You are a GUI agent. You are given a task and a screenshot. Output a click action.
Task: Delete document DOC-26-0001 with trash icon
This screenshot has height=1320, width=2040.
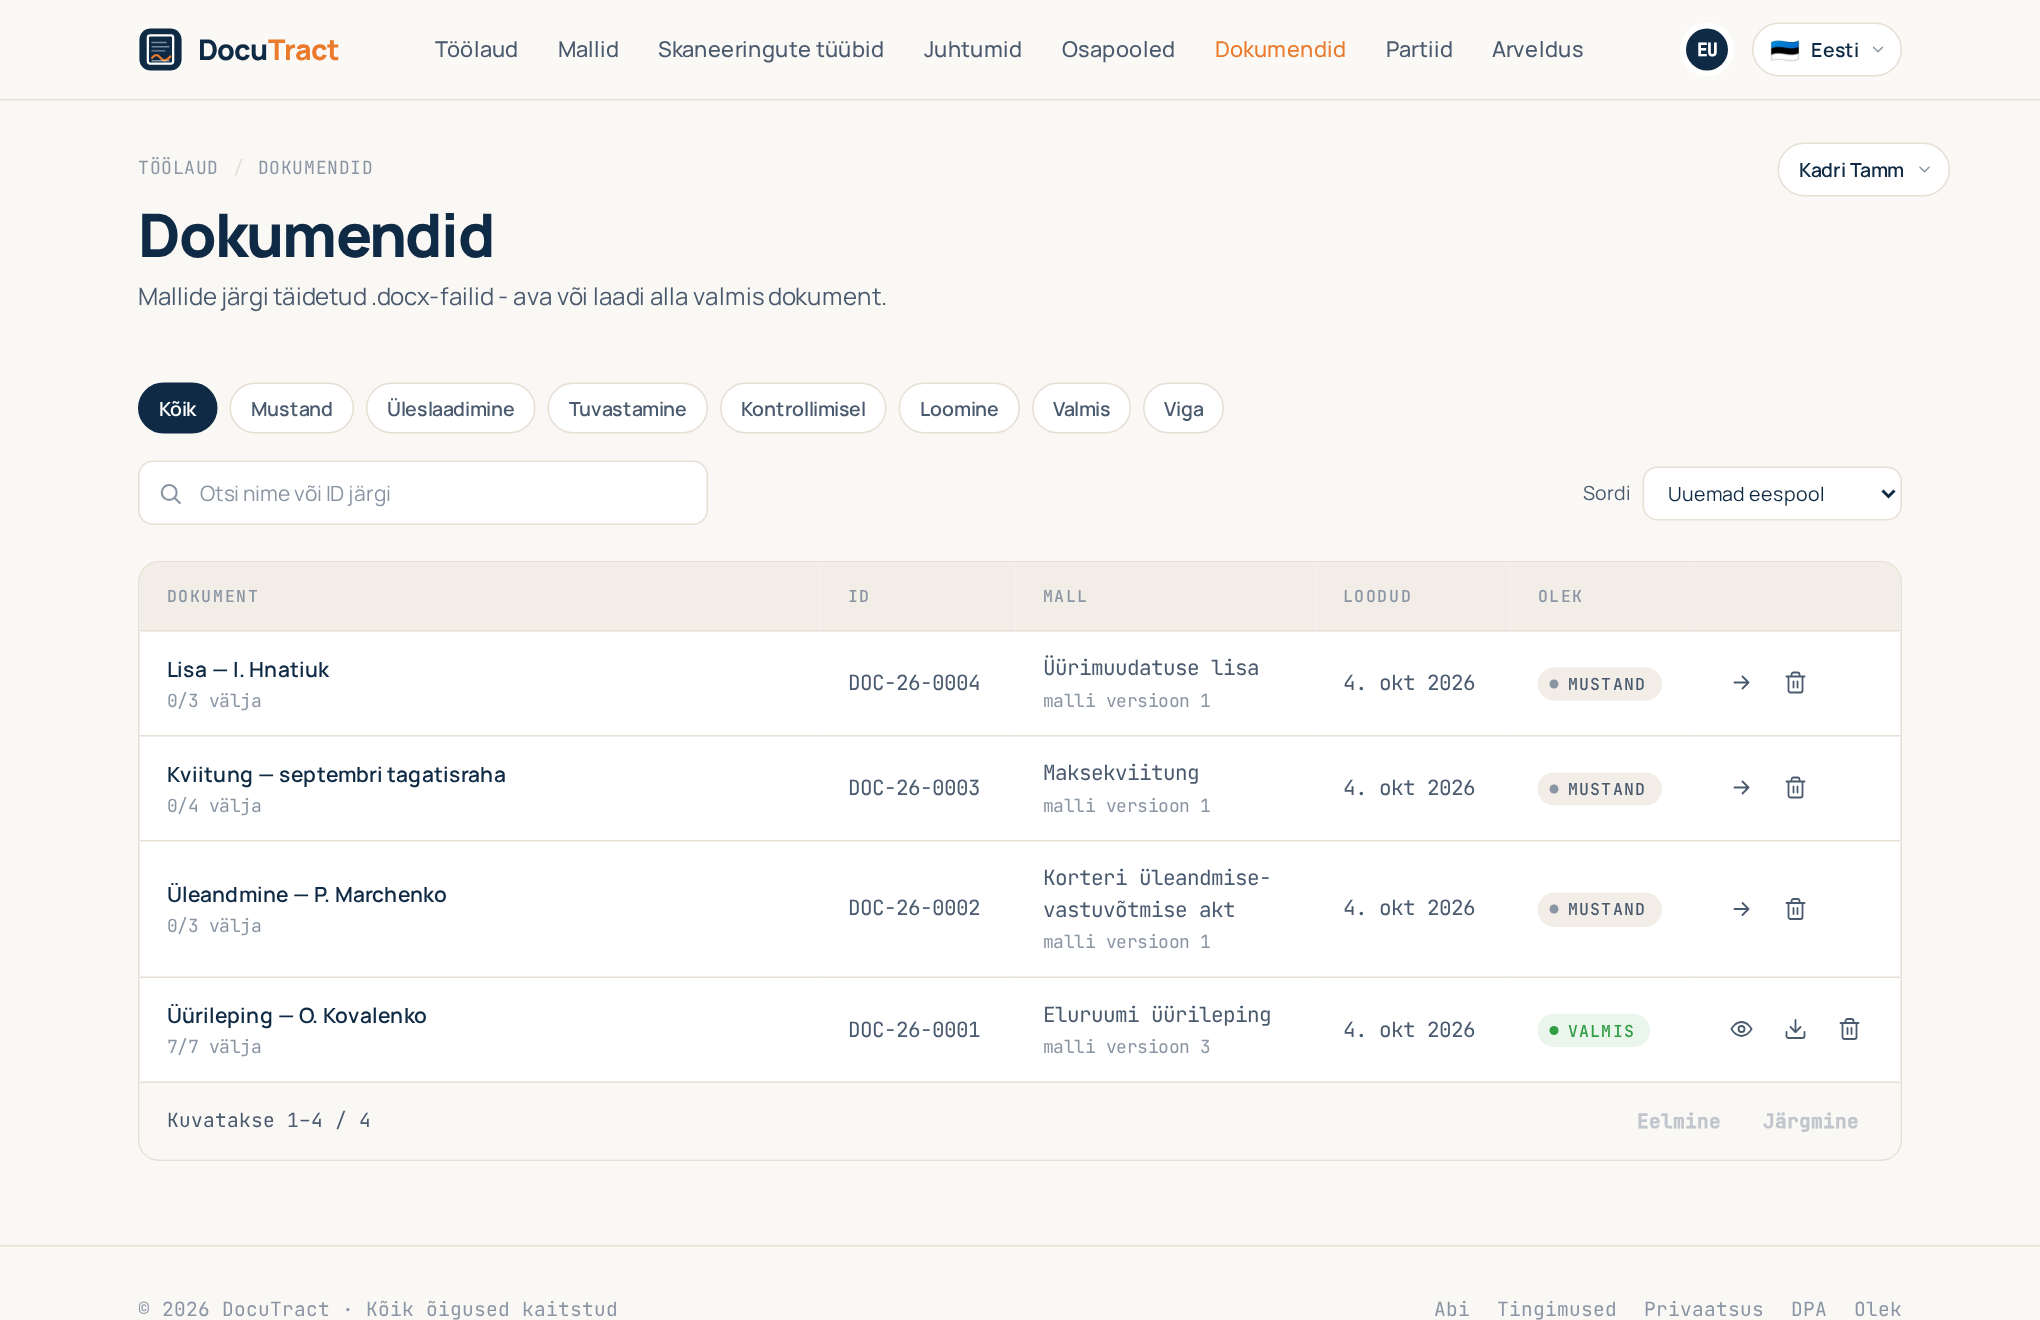(1849, 1029)
